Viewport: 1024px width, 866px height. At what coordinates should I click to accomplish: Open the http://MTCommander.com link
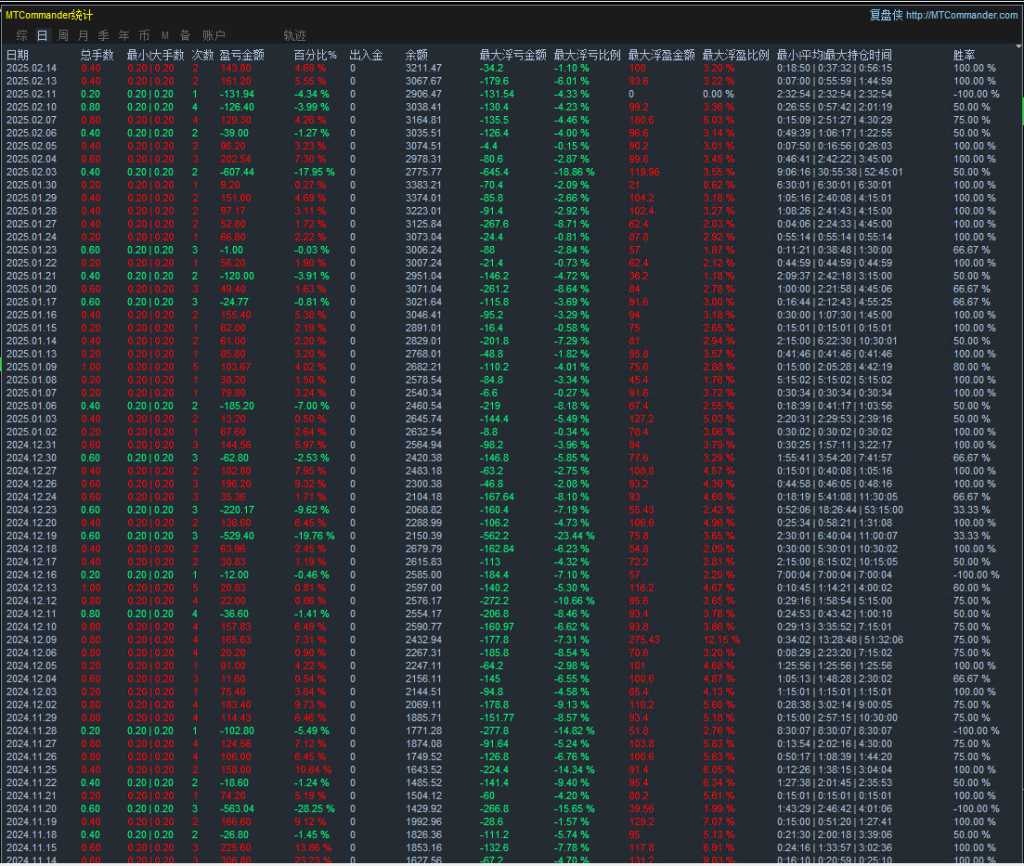(962, 15)
